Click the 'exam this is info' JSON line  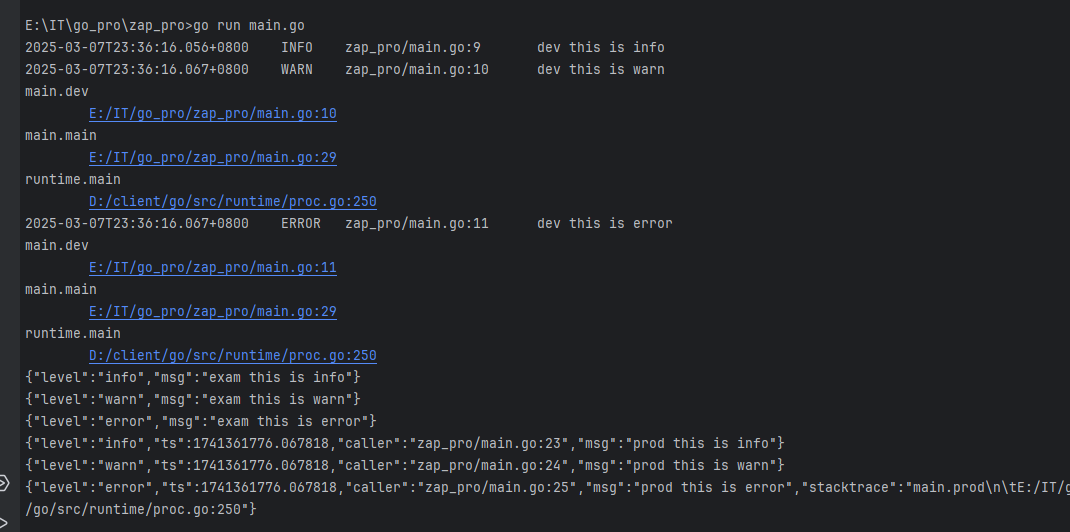pyautogui.click(x=192, y=378)
